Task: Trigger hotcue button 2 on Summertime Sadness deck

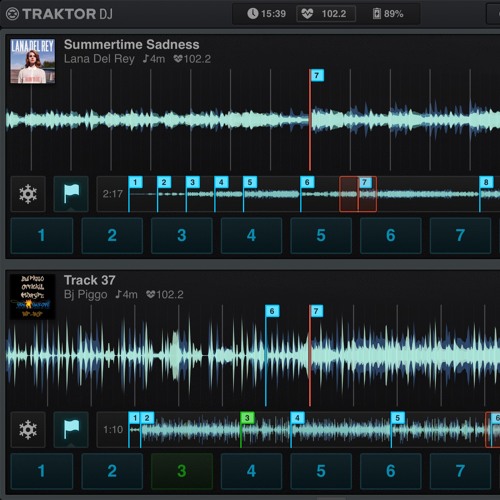Action: (x=112, y=235)
